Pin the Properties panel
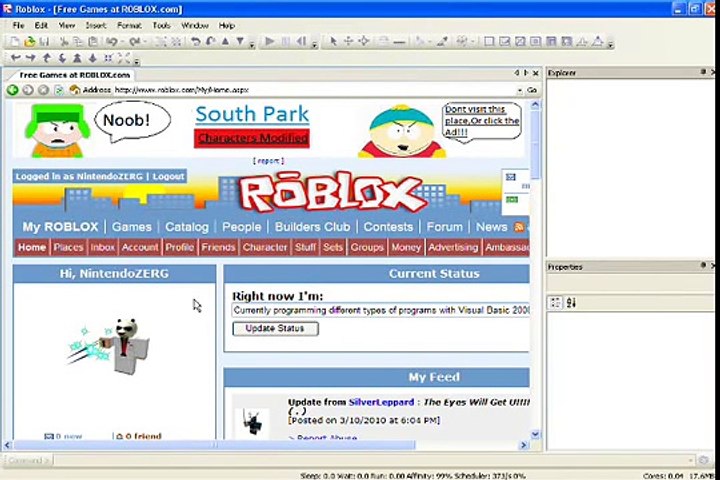Viewport: 720px width, 480px height. click(x=703, y=265)
